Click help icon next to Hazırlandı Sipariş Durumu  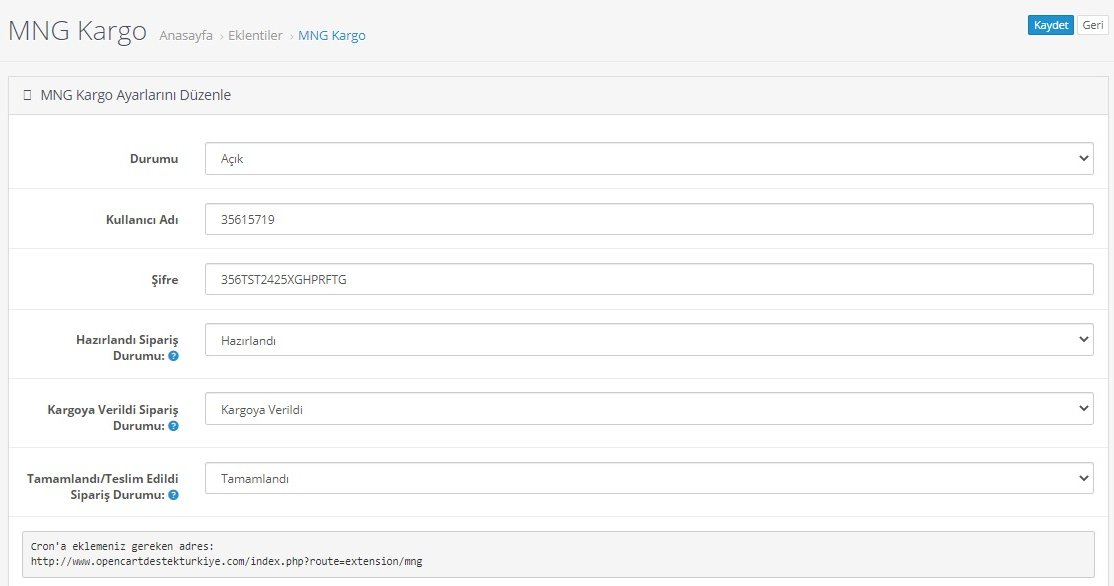(x=173, y=356)
